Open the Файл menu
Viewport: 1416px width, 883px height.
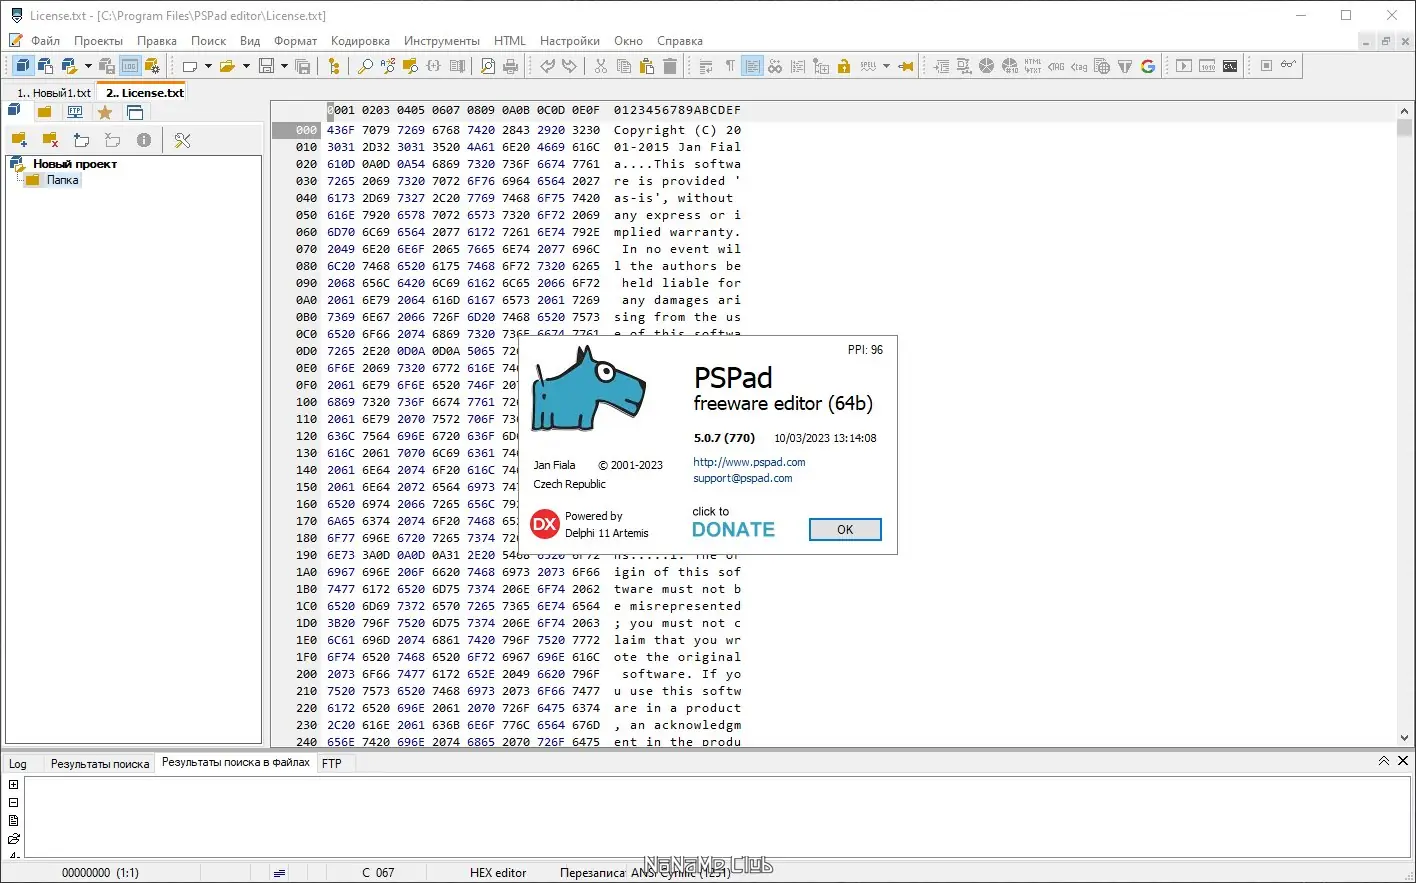(46, 41)
